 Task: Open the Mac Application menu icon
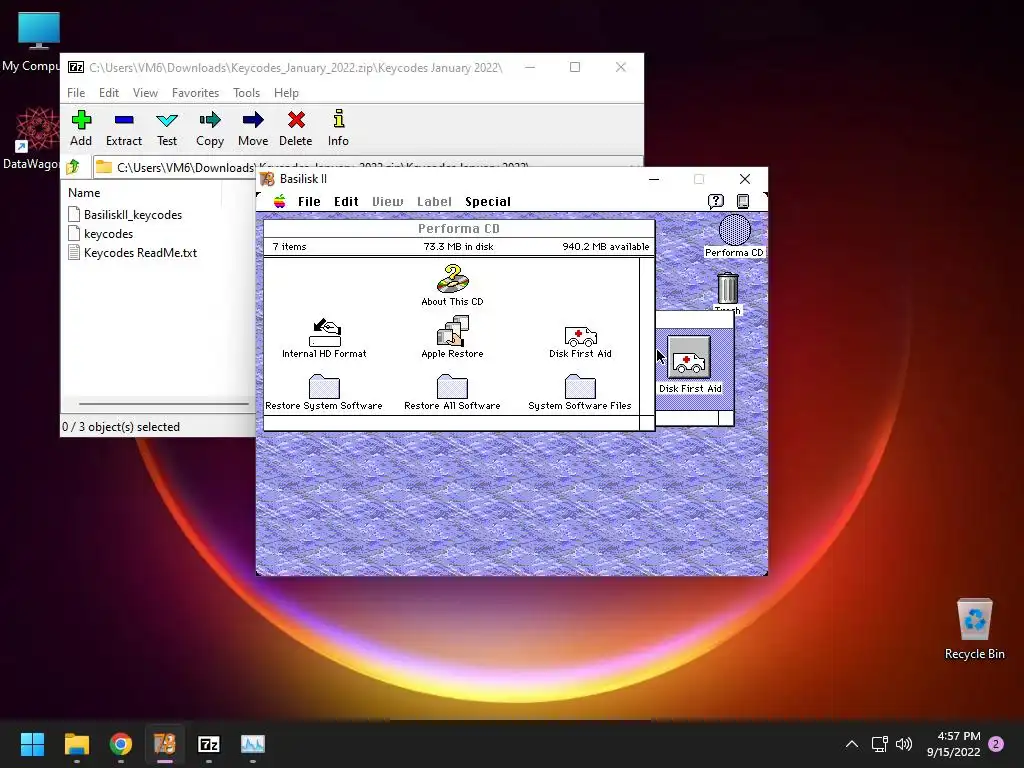tap(743, 201)
